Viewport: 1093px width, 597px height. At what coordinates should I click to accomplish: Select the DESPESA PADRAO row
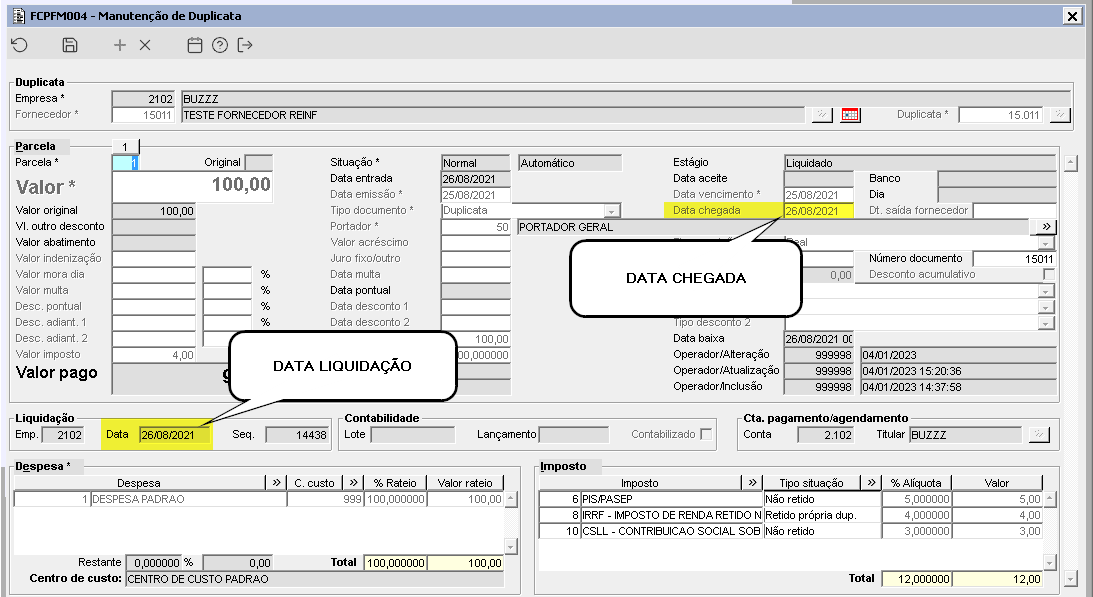[258, 499]
